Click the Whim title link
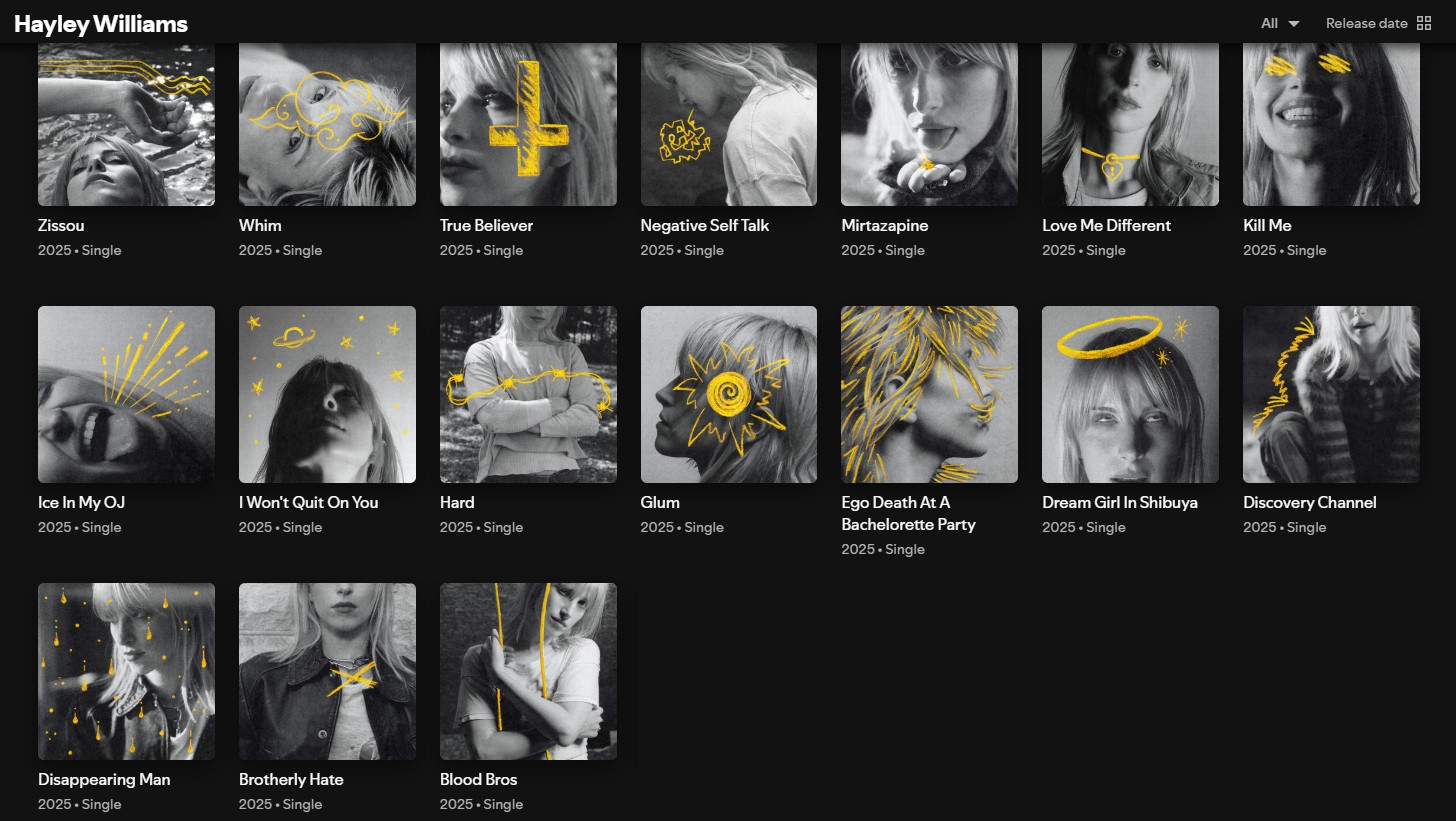This screenshot has width=1456, height=821. click(260, 225)
